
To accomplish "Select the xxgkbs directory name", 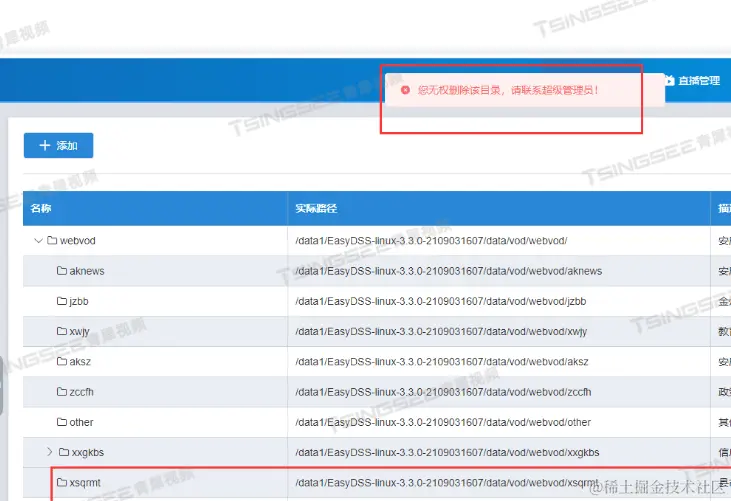I will (x=88, y=453).
